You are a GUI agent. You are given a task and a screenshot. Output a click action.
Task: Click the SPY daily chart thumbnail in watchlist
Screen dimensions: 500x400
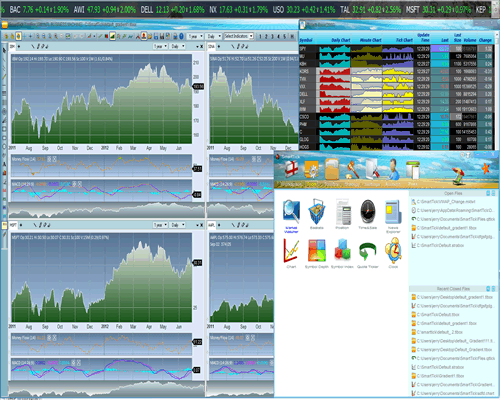point(335,49)
